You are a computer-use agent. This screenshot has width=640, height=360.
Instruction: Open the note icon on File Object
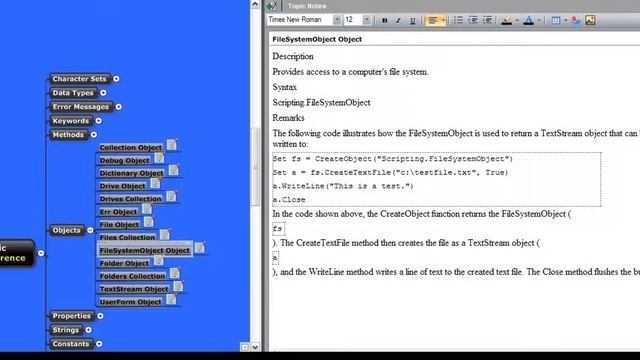(149, 222)
